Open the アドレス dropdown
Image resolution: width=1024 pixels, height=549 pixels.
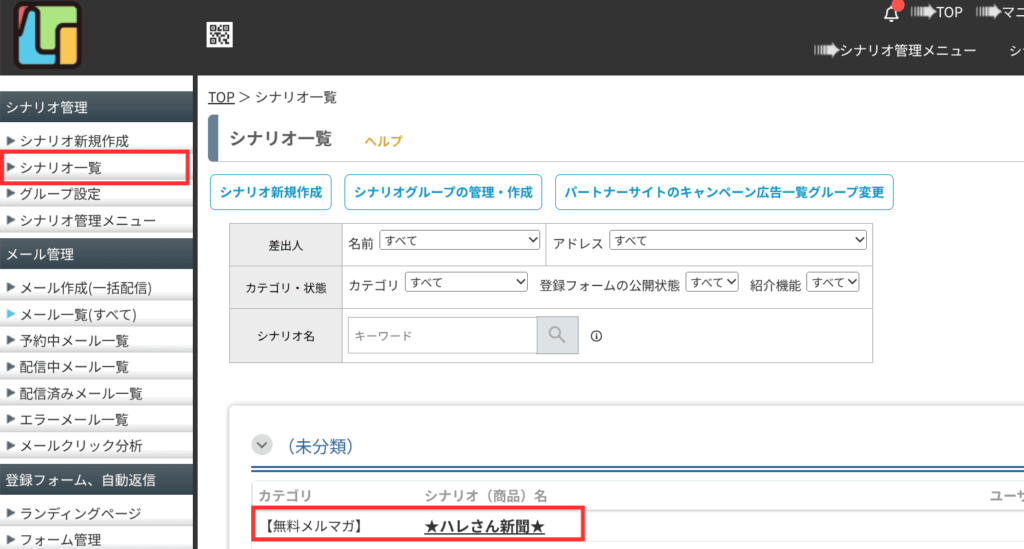coord(738,240)
